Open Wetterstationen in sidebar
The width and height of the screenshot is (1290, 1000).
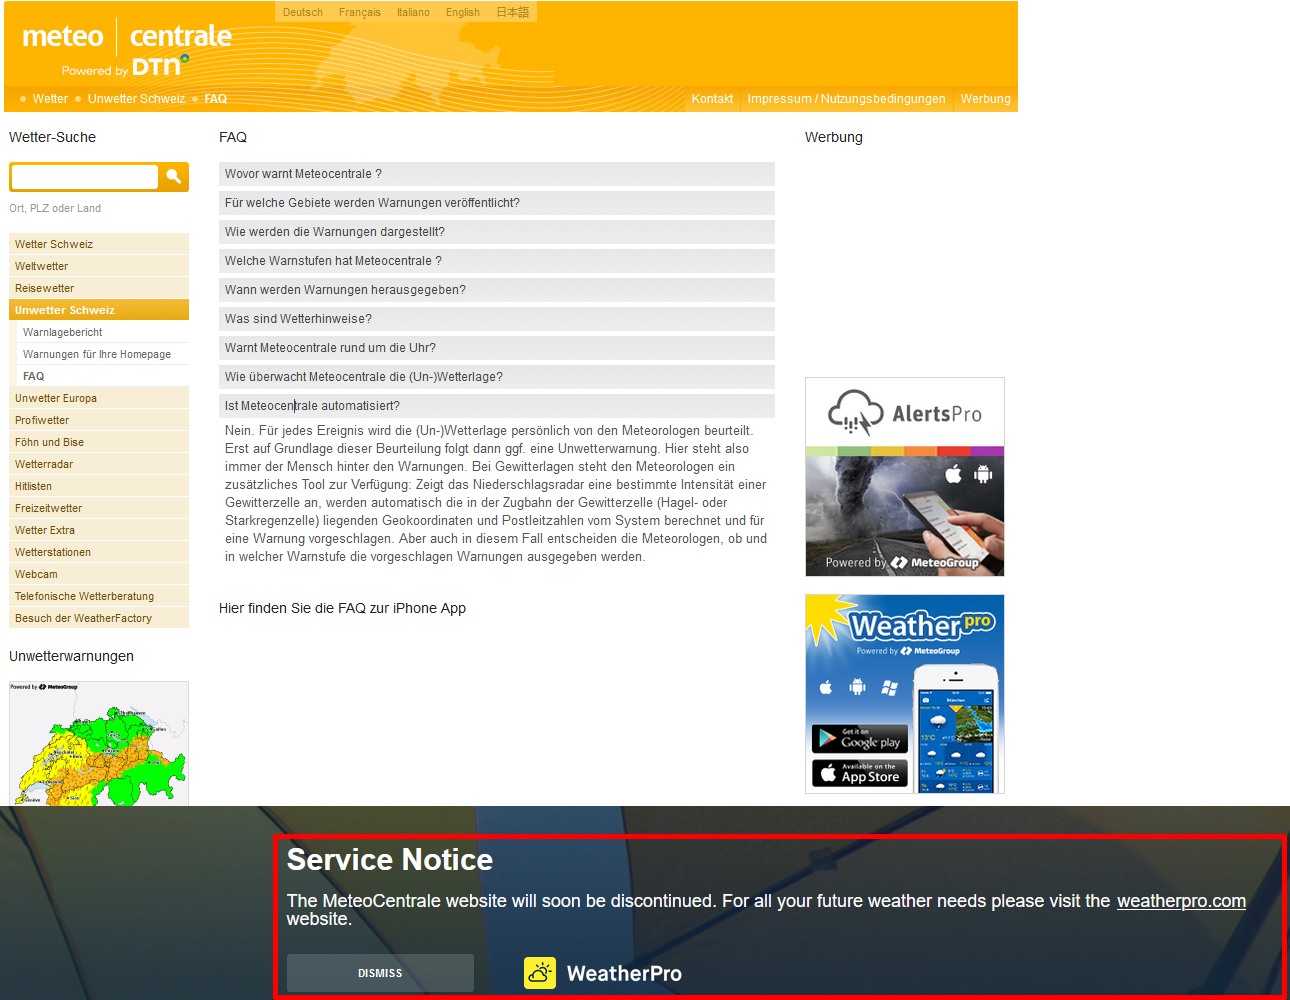click(99, 552)
